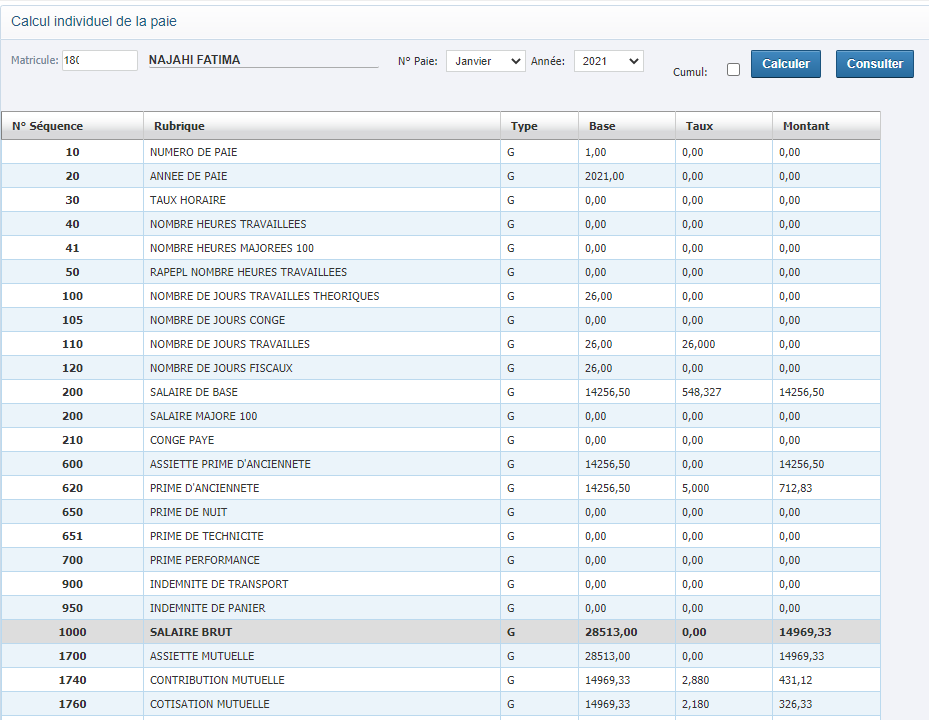Click sequence number 1740

(x=72, y=680)
